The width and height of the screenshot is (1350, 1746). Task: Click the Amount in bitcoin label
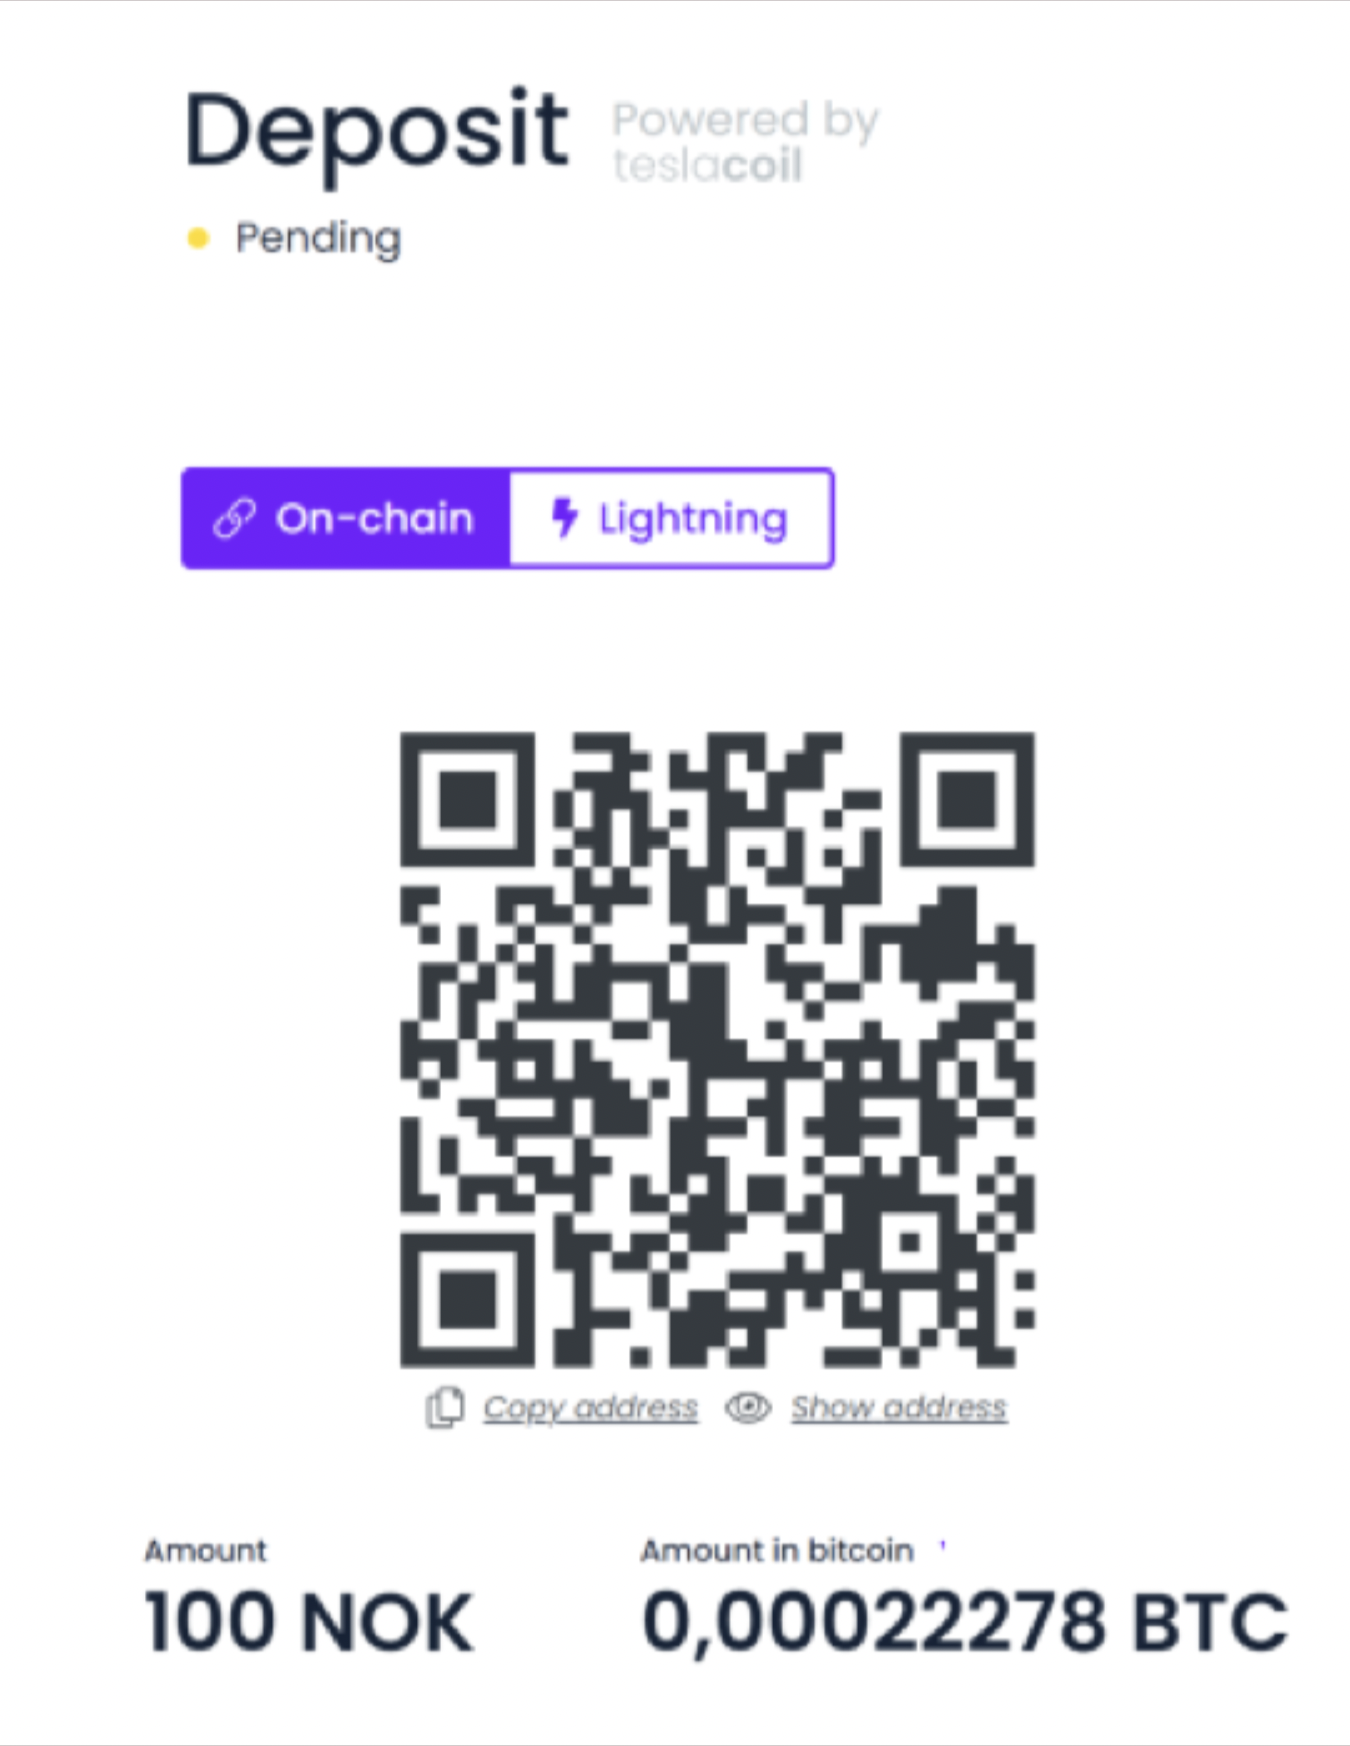pyautogui.click(x=777, y=1551)
